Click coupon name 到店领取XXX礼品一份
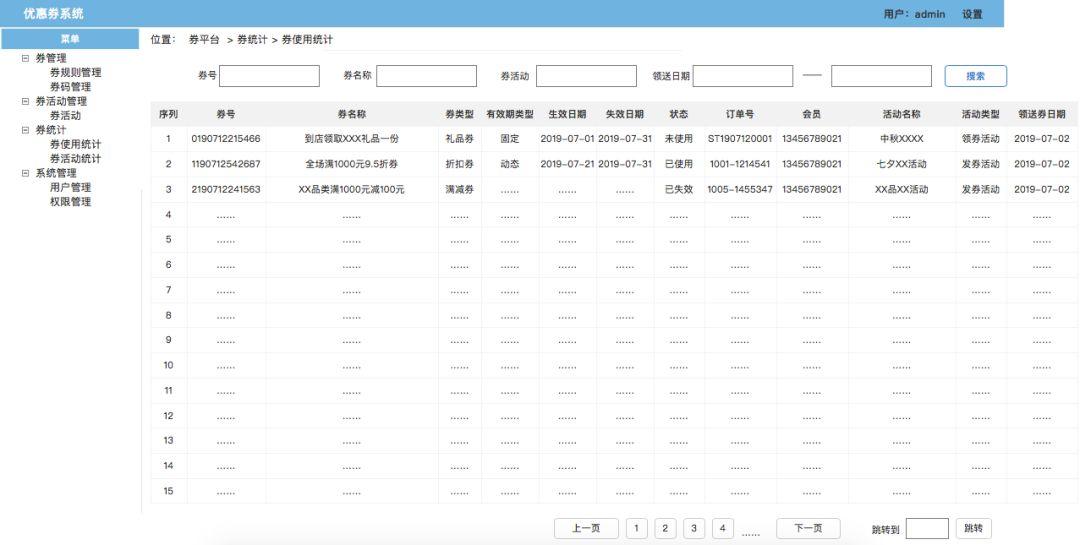The height and width of the screenshot is (545, 1080). pos(351,139)
